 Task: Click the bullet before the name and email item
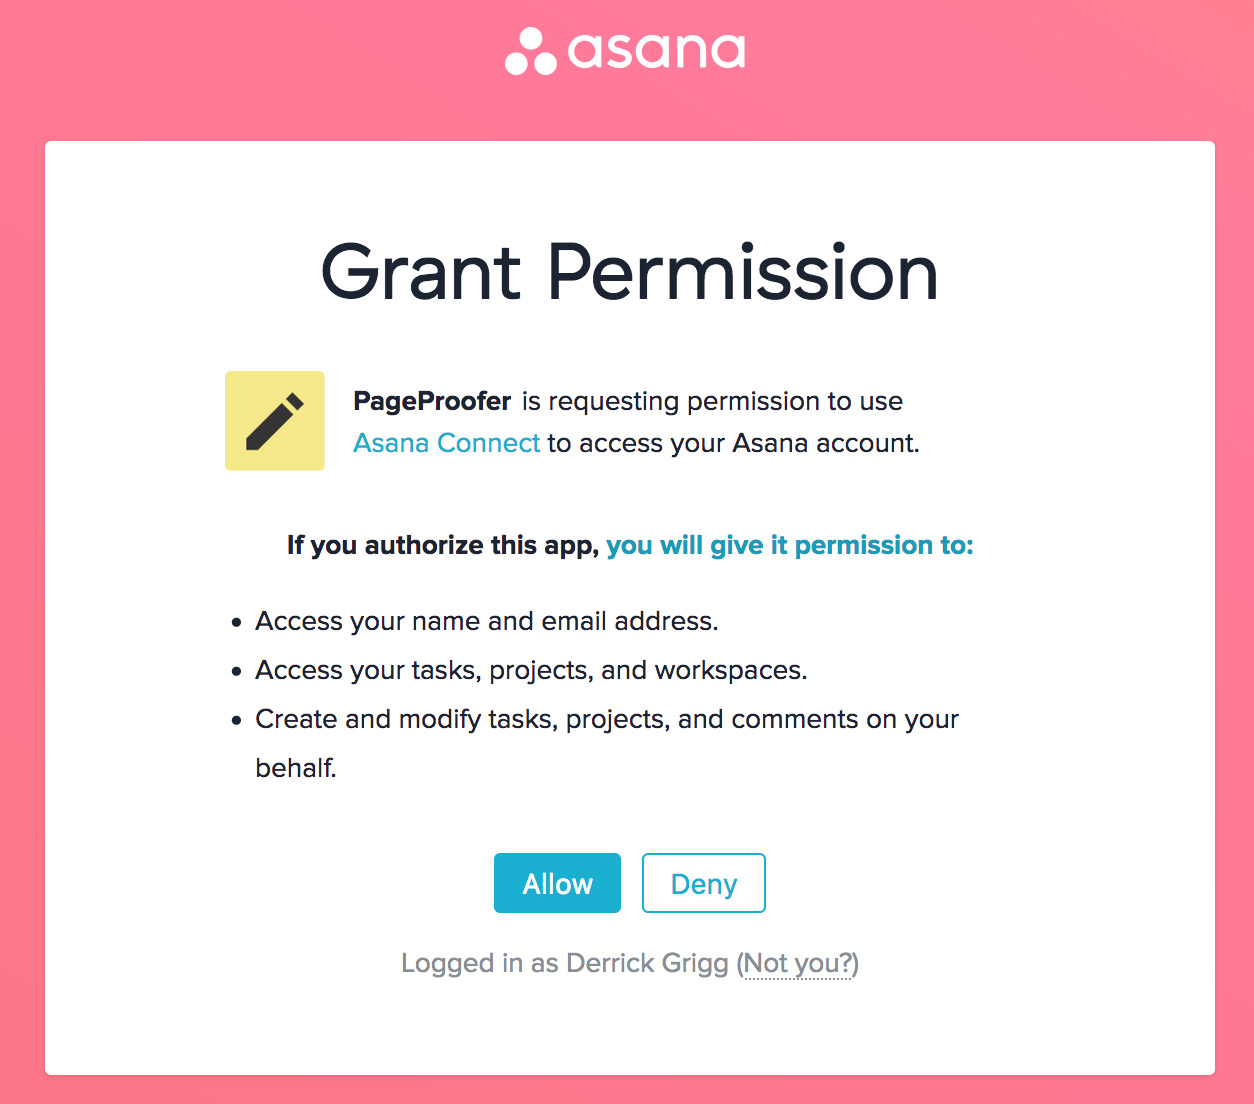click(236, 622)
